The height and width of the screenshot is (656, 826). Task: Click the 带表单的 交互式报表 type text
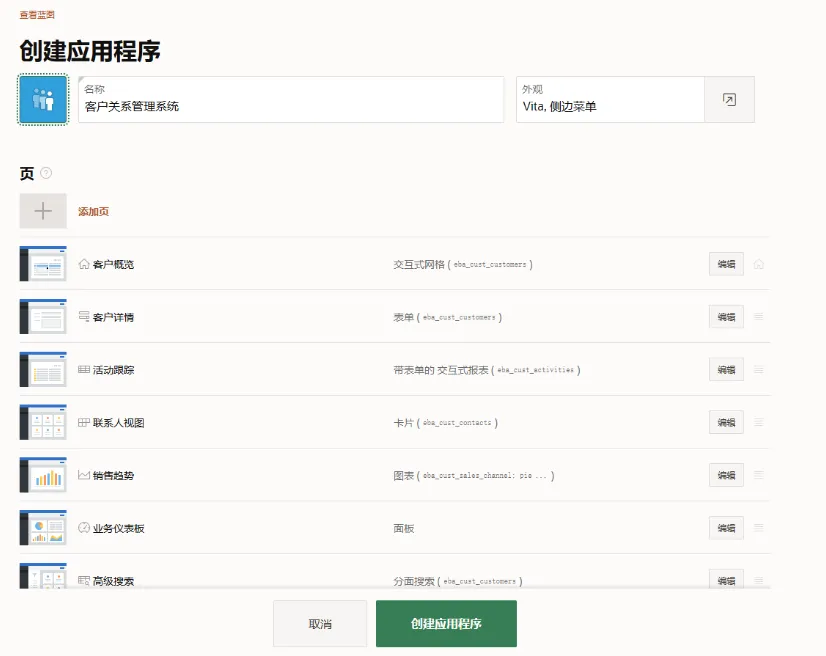pos(441,370)
